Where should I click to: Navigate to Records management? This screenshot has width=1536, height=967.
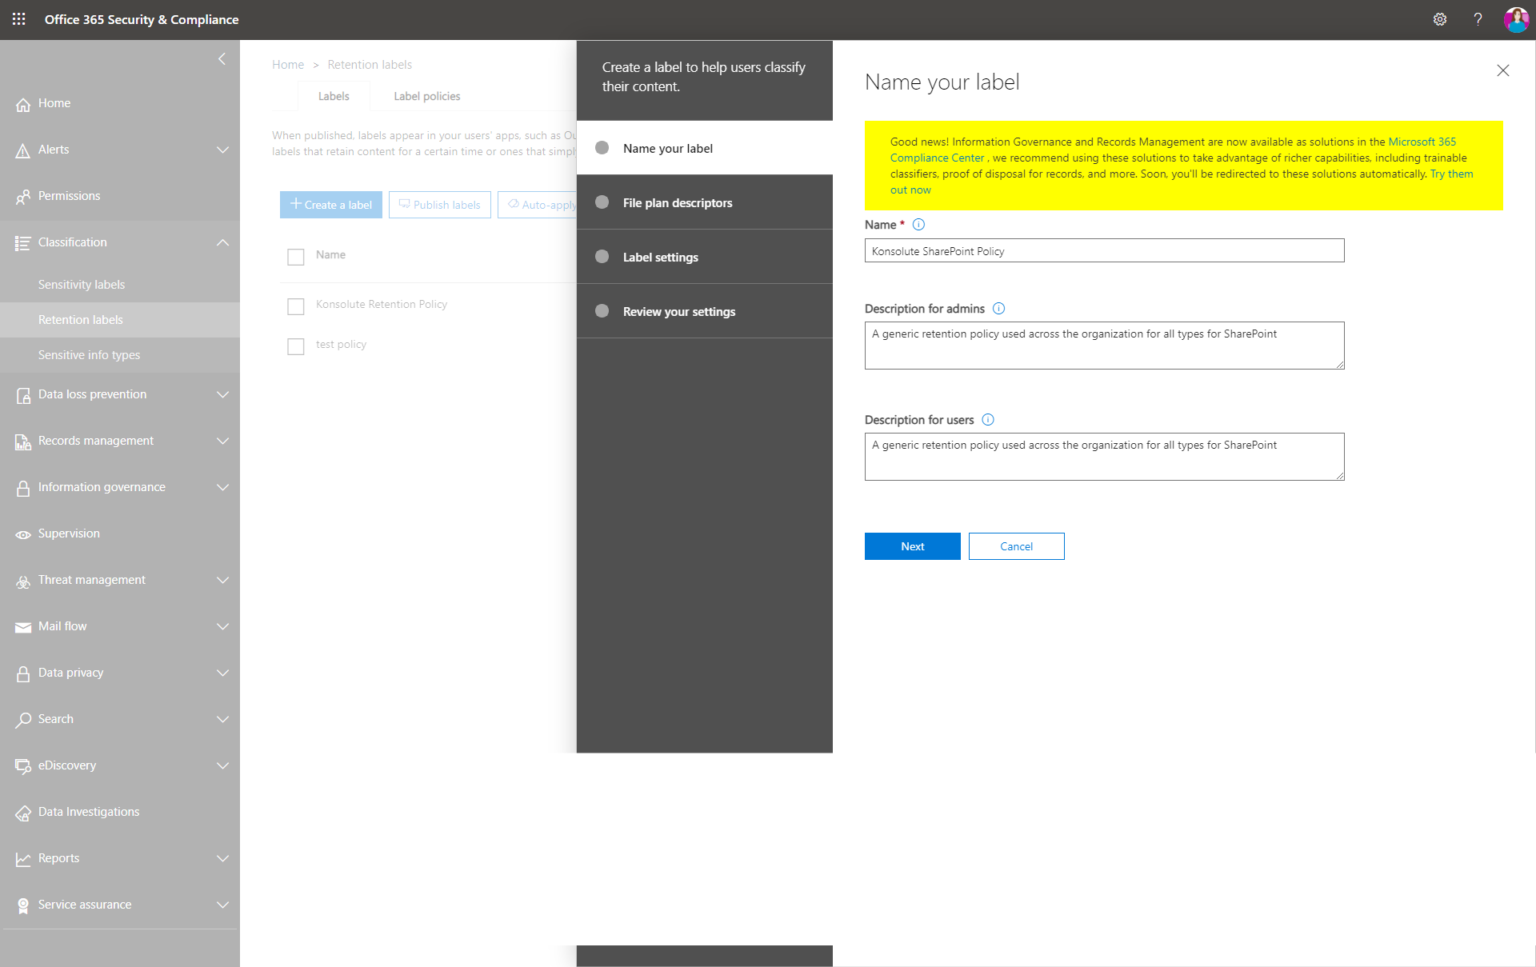pyautogui.click(x=95, y=440)
